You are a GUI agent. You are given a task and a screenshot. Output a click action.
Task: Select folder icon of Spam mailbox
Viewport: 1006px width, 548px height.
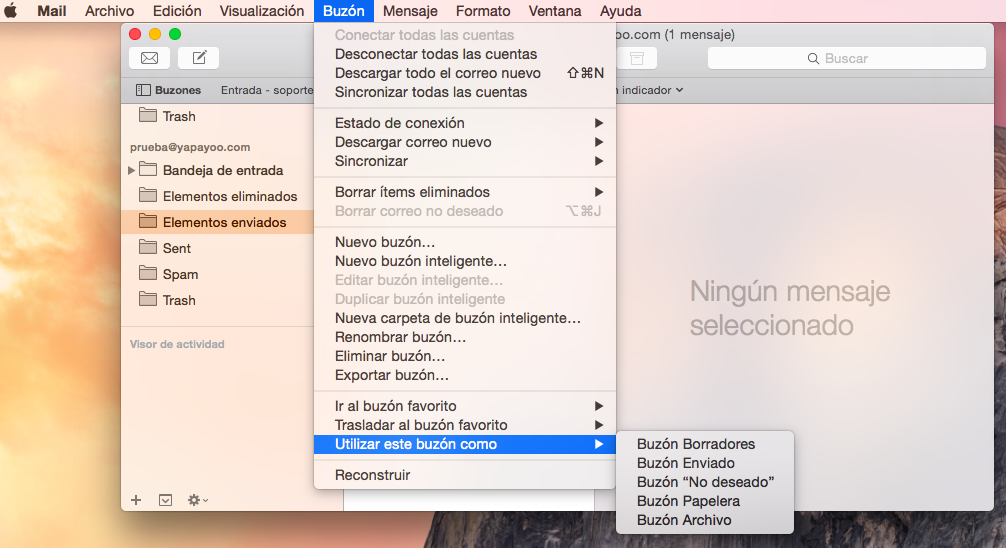coord(148,273)
